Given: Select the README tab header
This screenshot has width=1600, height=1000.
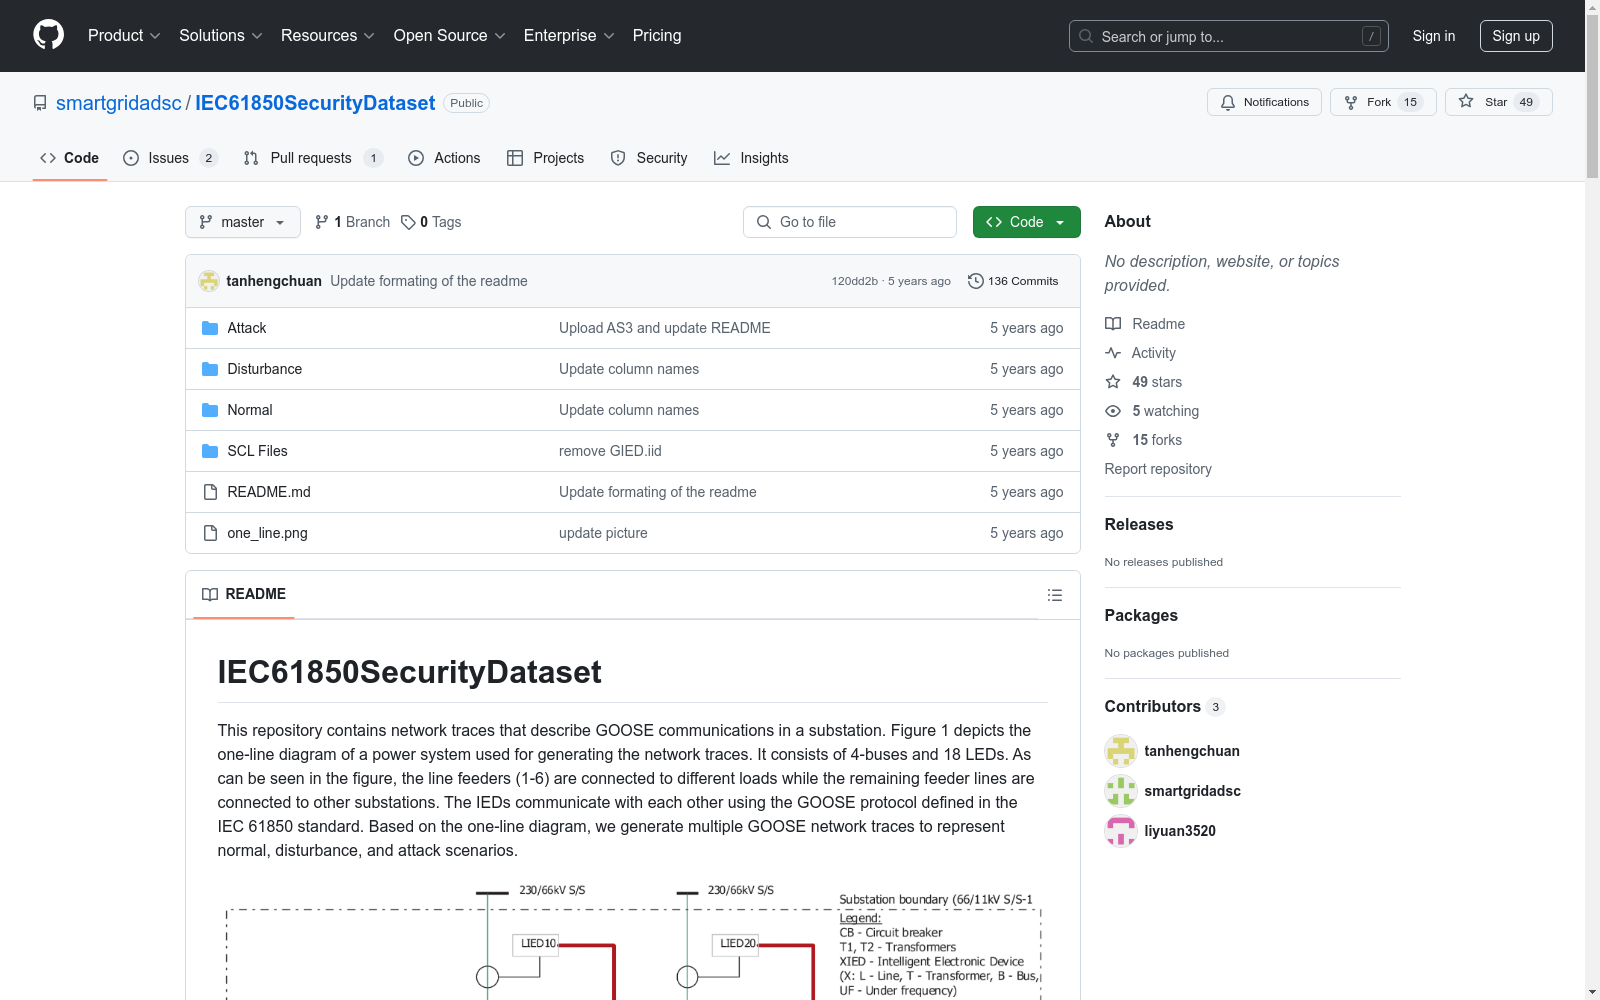Looking at the screenshot, I should 244,594.
